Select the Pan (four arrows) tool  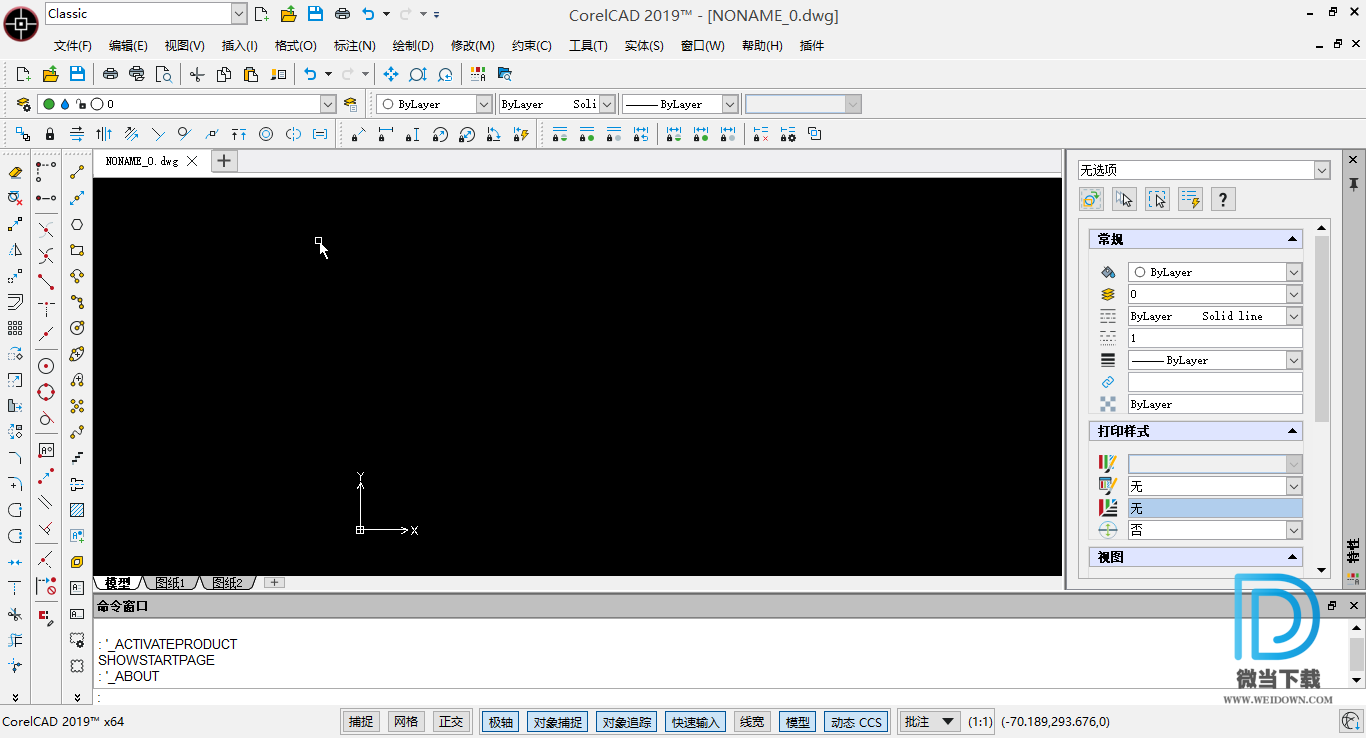(391, 74)
